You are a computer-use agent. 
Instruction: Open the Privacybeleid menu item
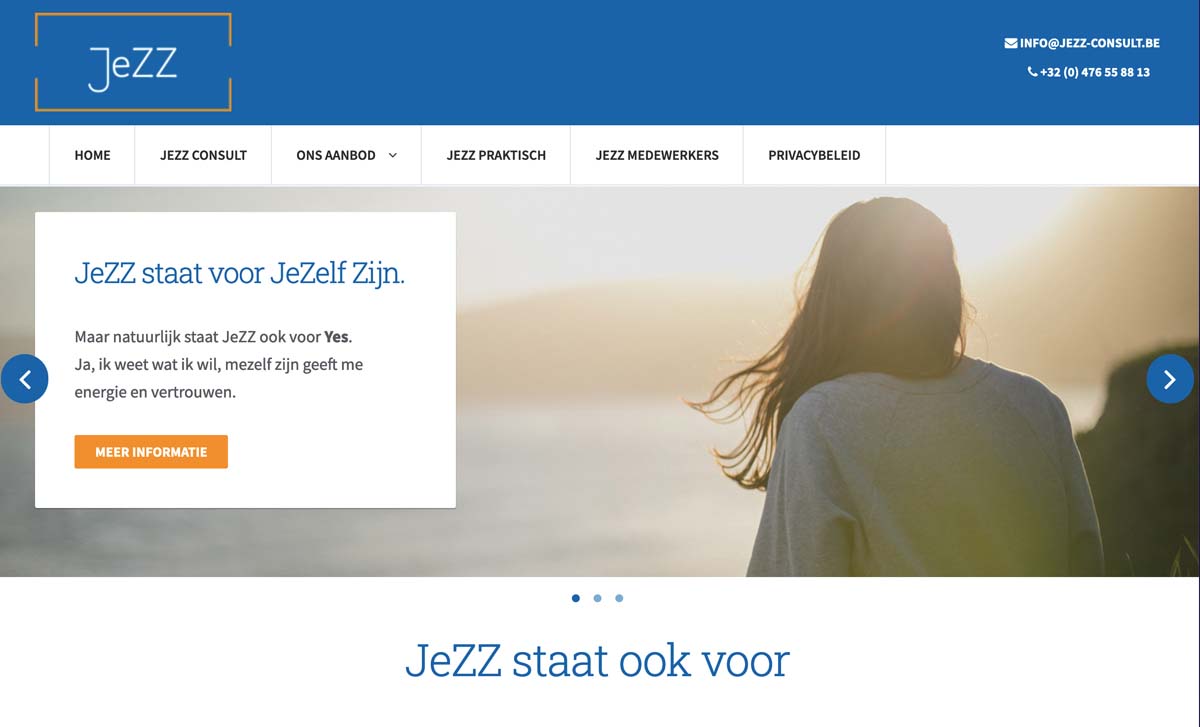click(814, 155)
